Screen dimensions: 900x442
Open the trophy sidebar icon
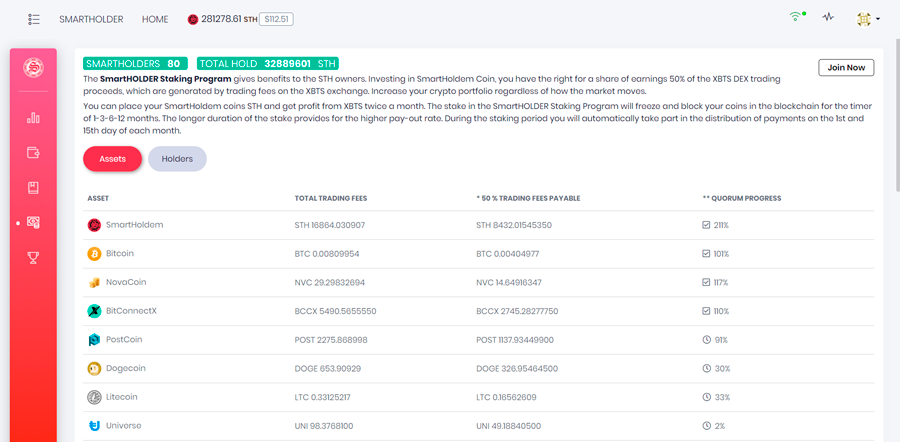[x=33, y=258]
